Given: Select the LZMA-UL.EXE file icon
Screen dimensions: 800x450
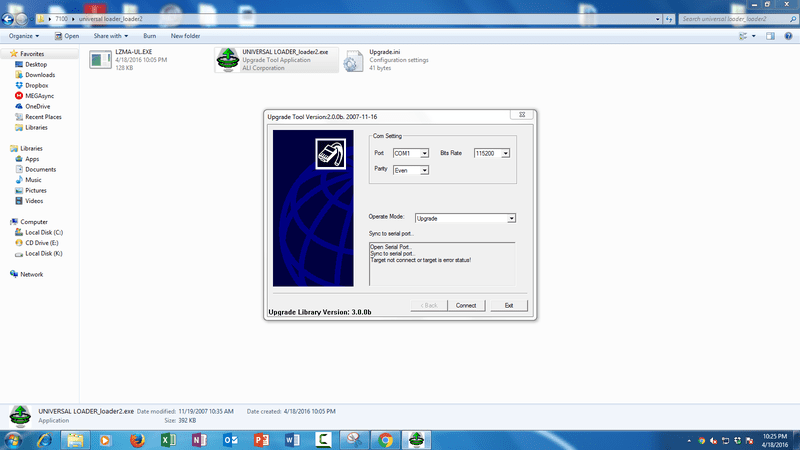Looking at the screenshot, I should pos(101,60).
